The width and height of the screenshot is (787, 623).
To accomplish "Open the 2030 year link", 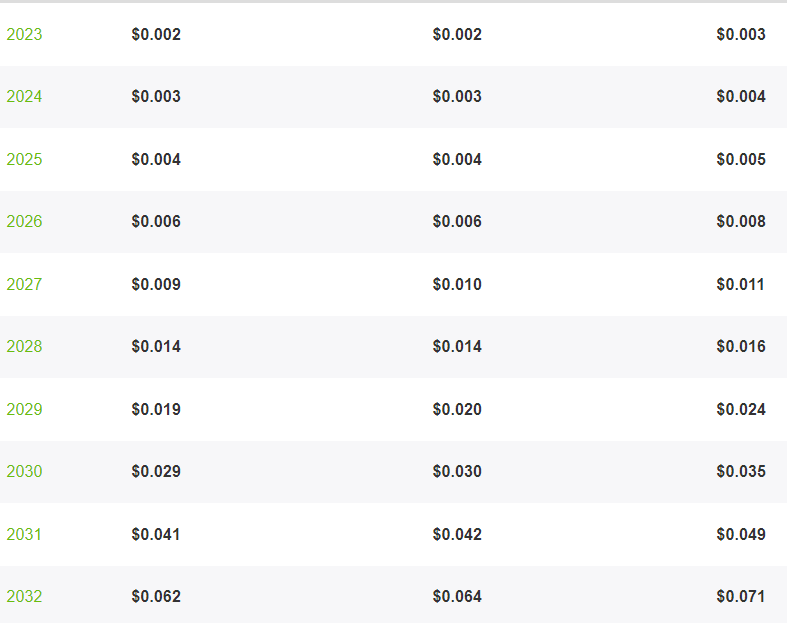I will coord(24,471).
